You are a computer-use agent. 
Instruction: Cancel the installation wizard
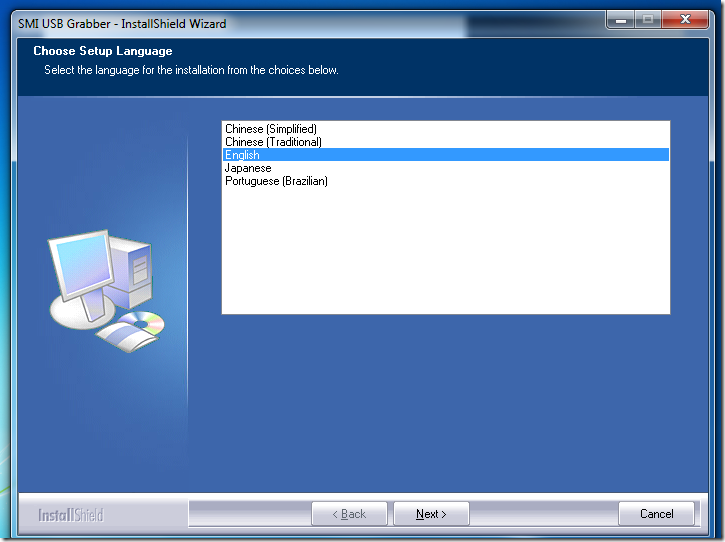(x=657, y=514)
